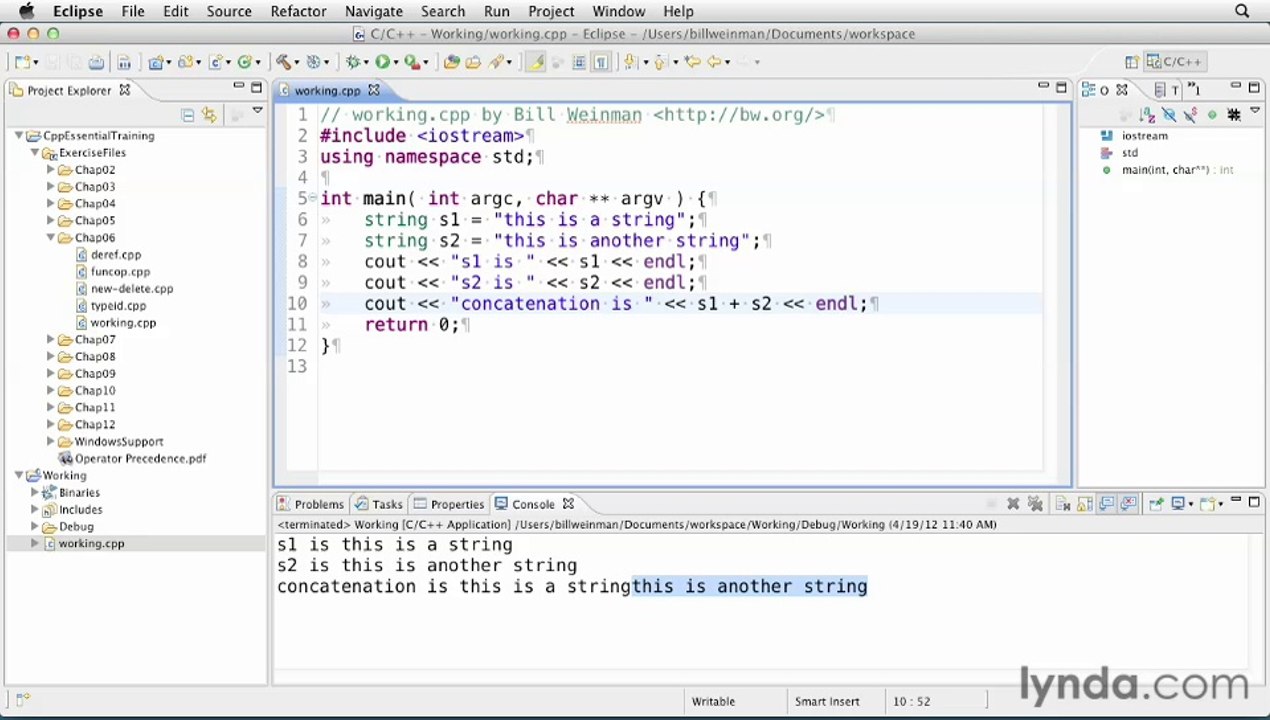The width and height of the screenshot is (1270, 720).
Task: Minimize the editor area
Action: [x=1044, y=86]
